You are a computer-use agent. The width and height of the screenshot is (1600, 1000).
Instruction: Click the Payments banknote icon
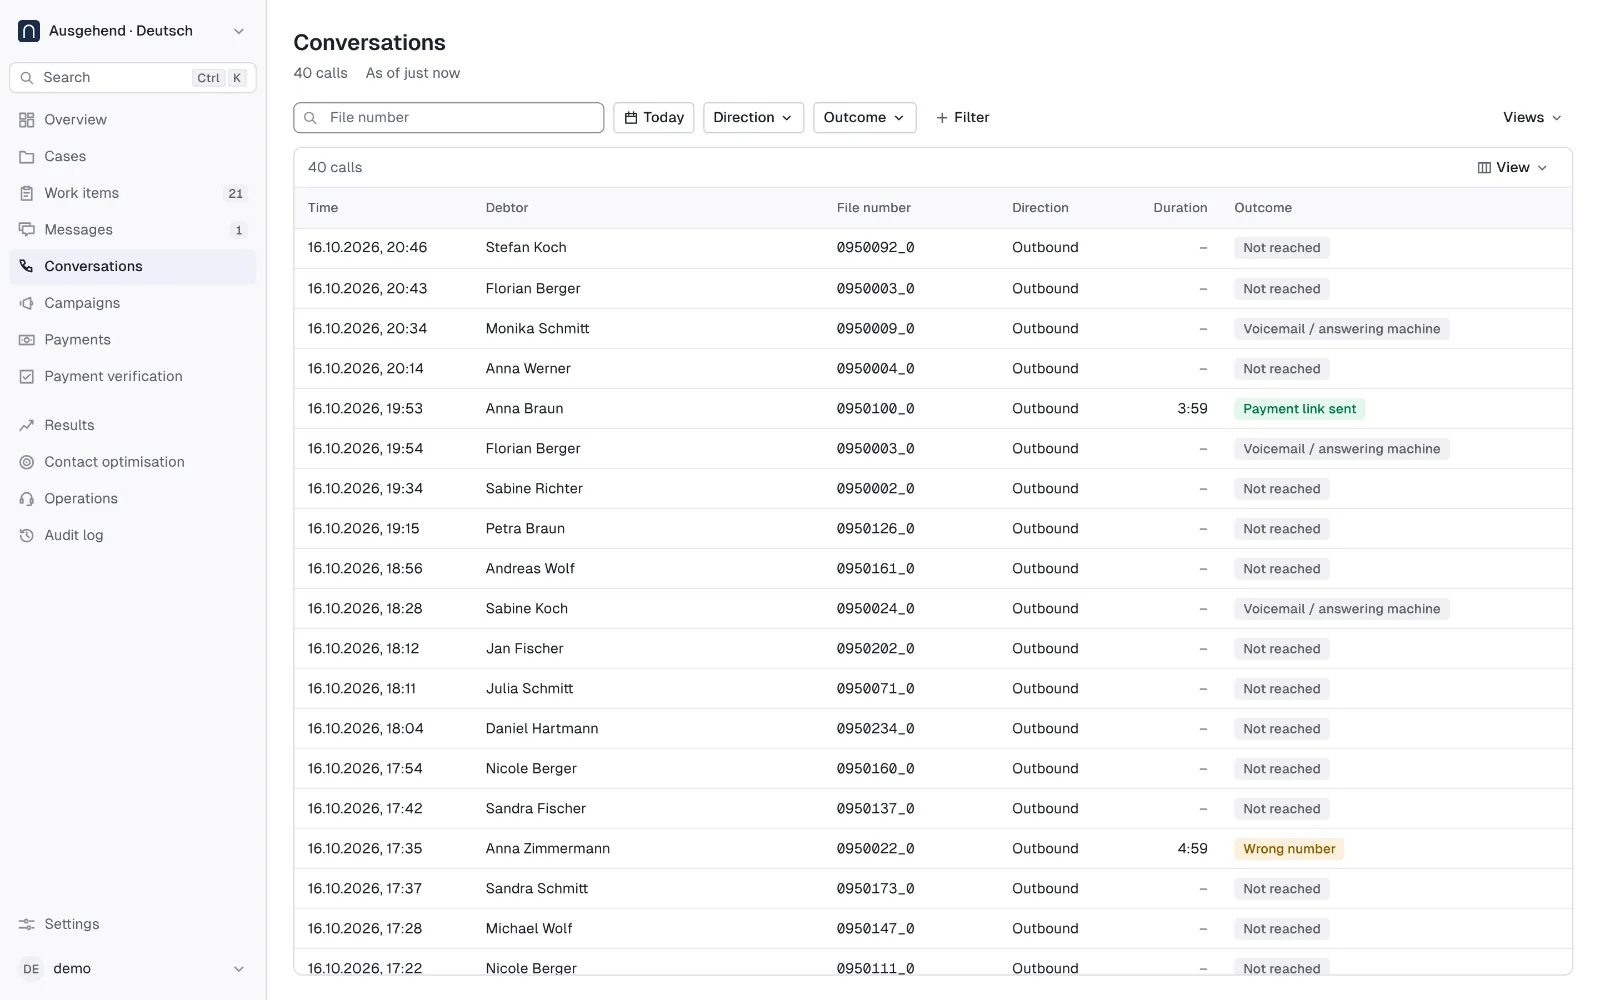pos(27,340)
